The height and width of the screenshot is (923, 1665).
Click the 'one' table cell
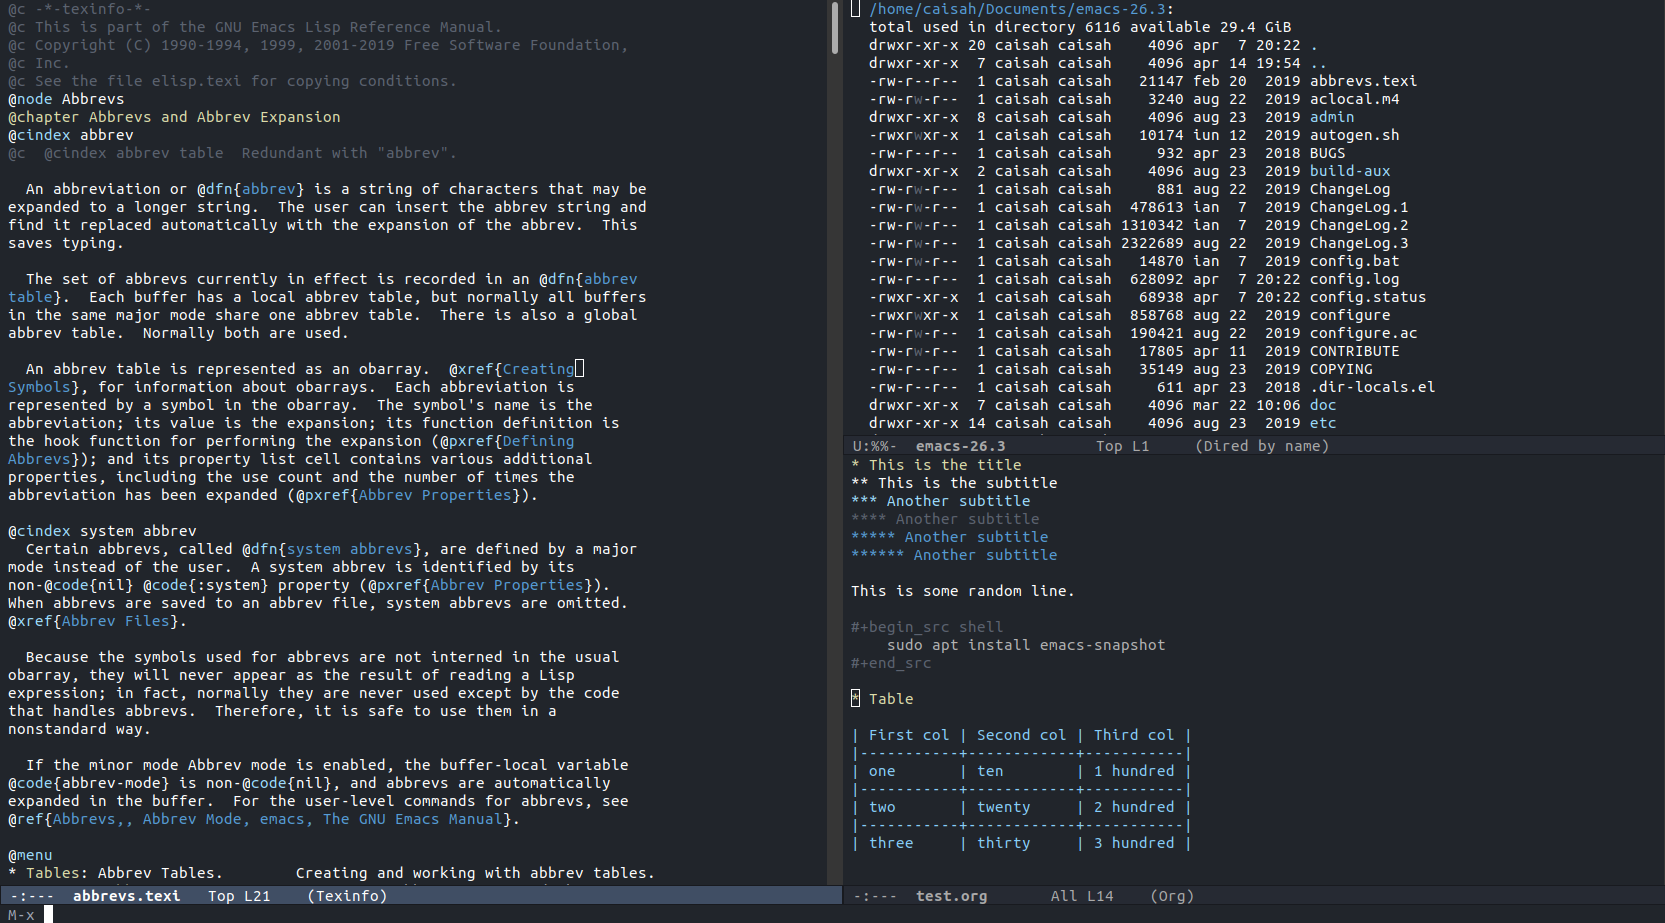[x=882, y=771]
